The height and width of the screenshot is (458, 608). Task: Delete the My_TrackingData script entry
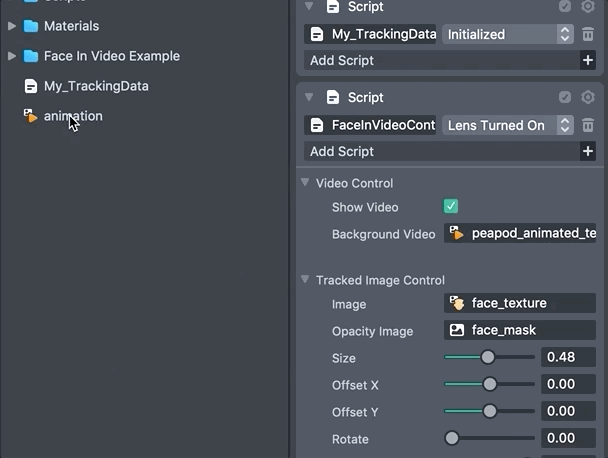pos(588,34)
